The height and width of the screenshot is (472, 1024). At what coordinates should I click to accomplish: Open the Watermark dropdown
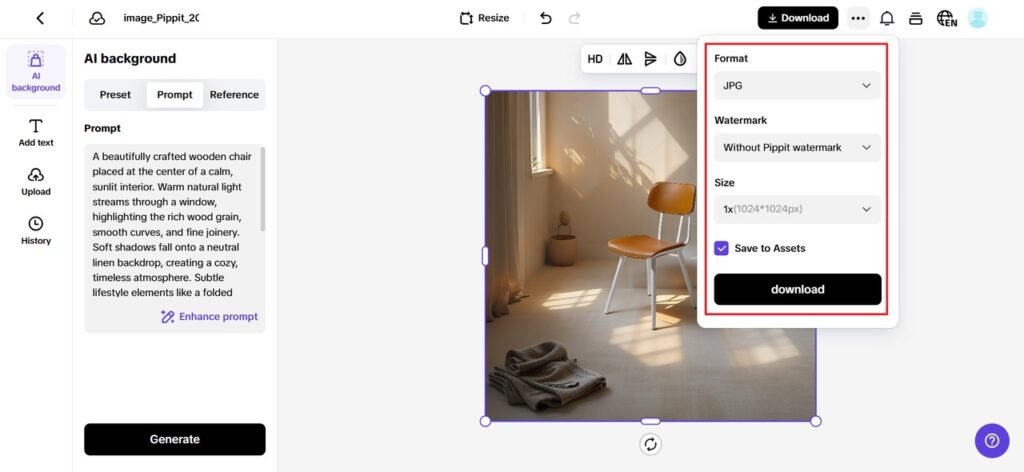coord(797,148)
